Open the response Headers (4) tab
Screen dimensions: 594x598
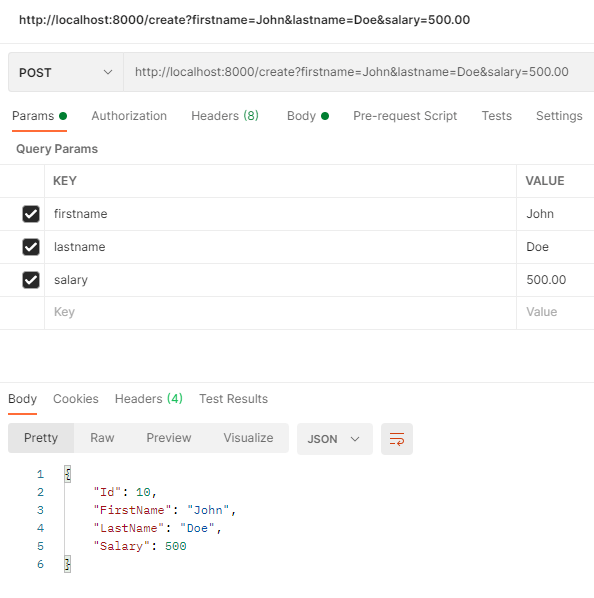[x=149, y=399]
